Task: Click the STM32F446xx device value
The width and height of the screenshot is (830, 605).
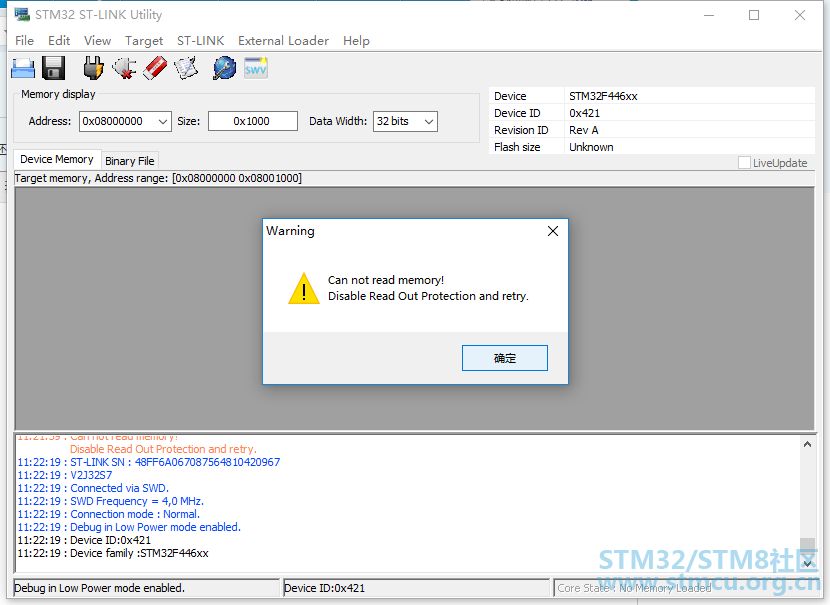Action: [603, 96]
